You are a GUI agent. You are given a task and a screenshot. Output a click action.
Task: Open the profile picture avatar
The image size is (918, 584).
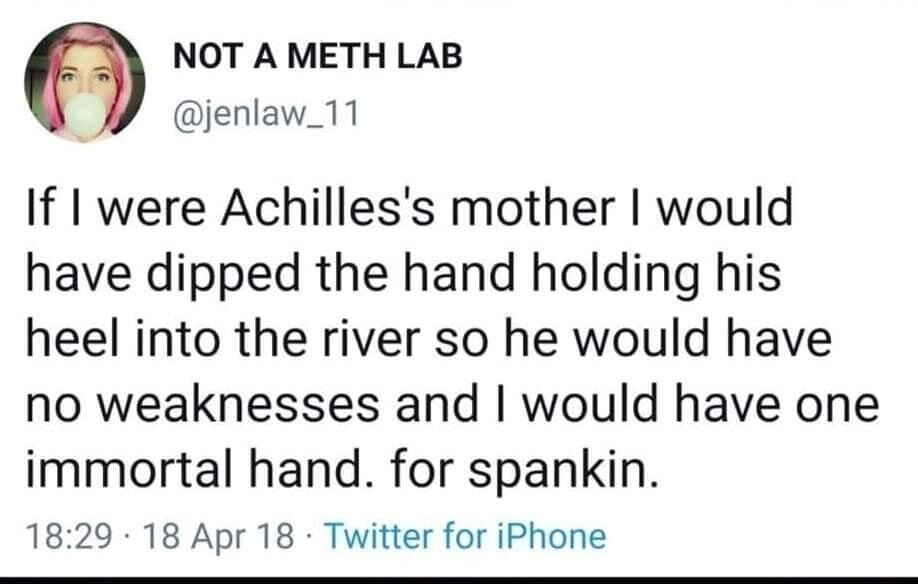point(85,82)
